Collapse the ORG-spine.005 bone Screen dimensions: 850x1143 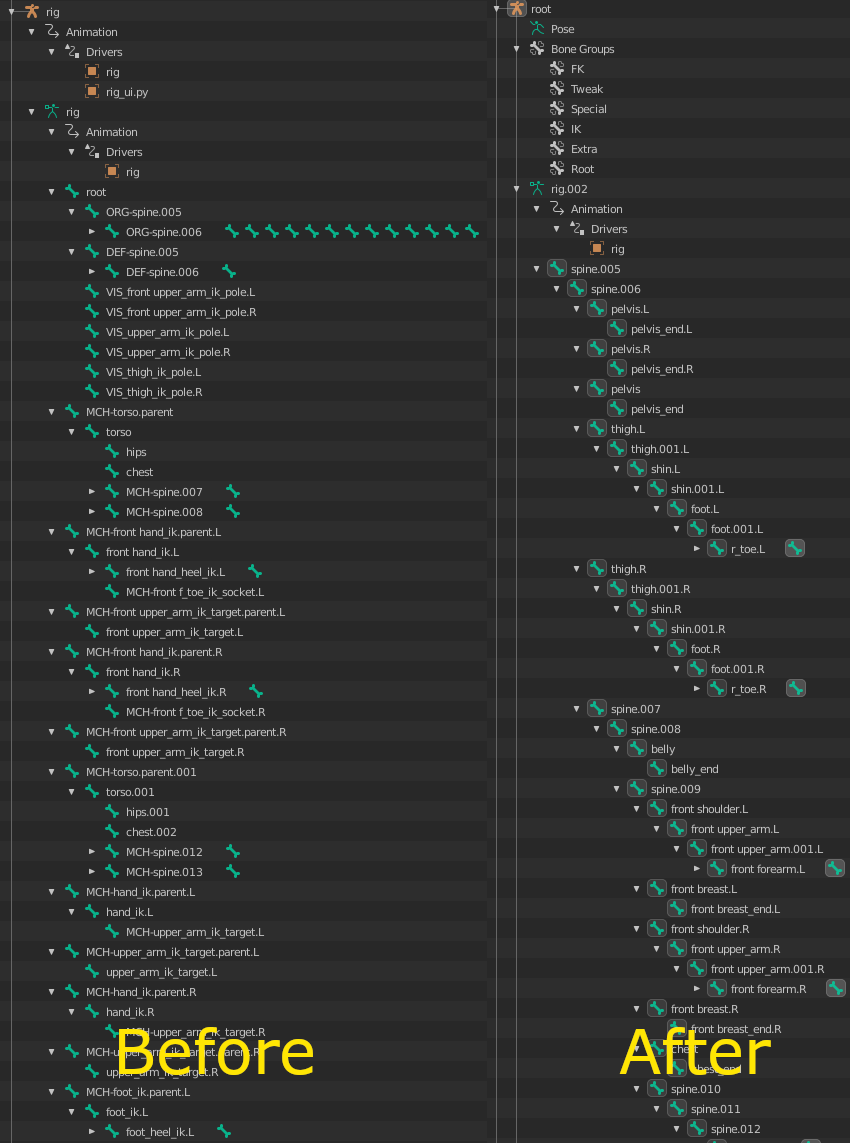(x=71, y=212)
